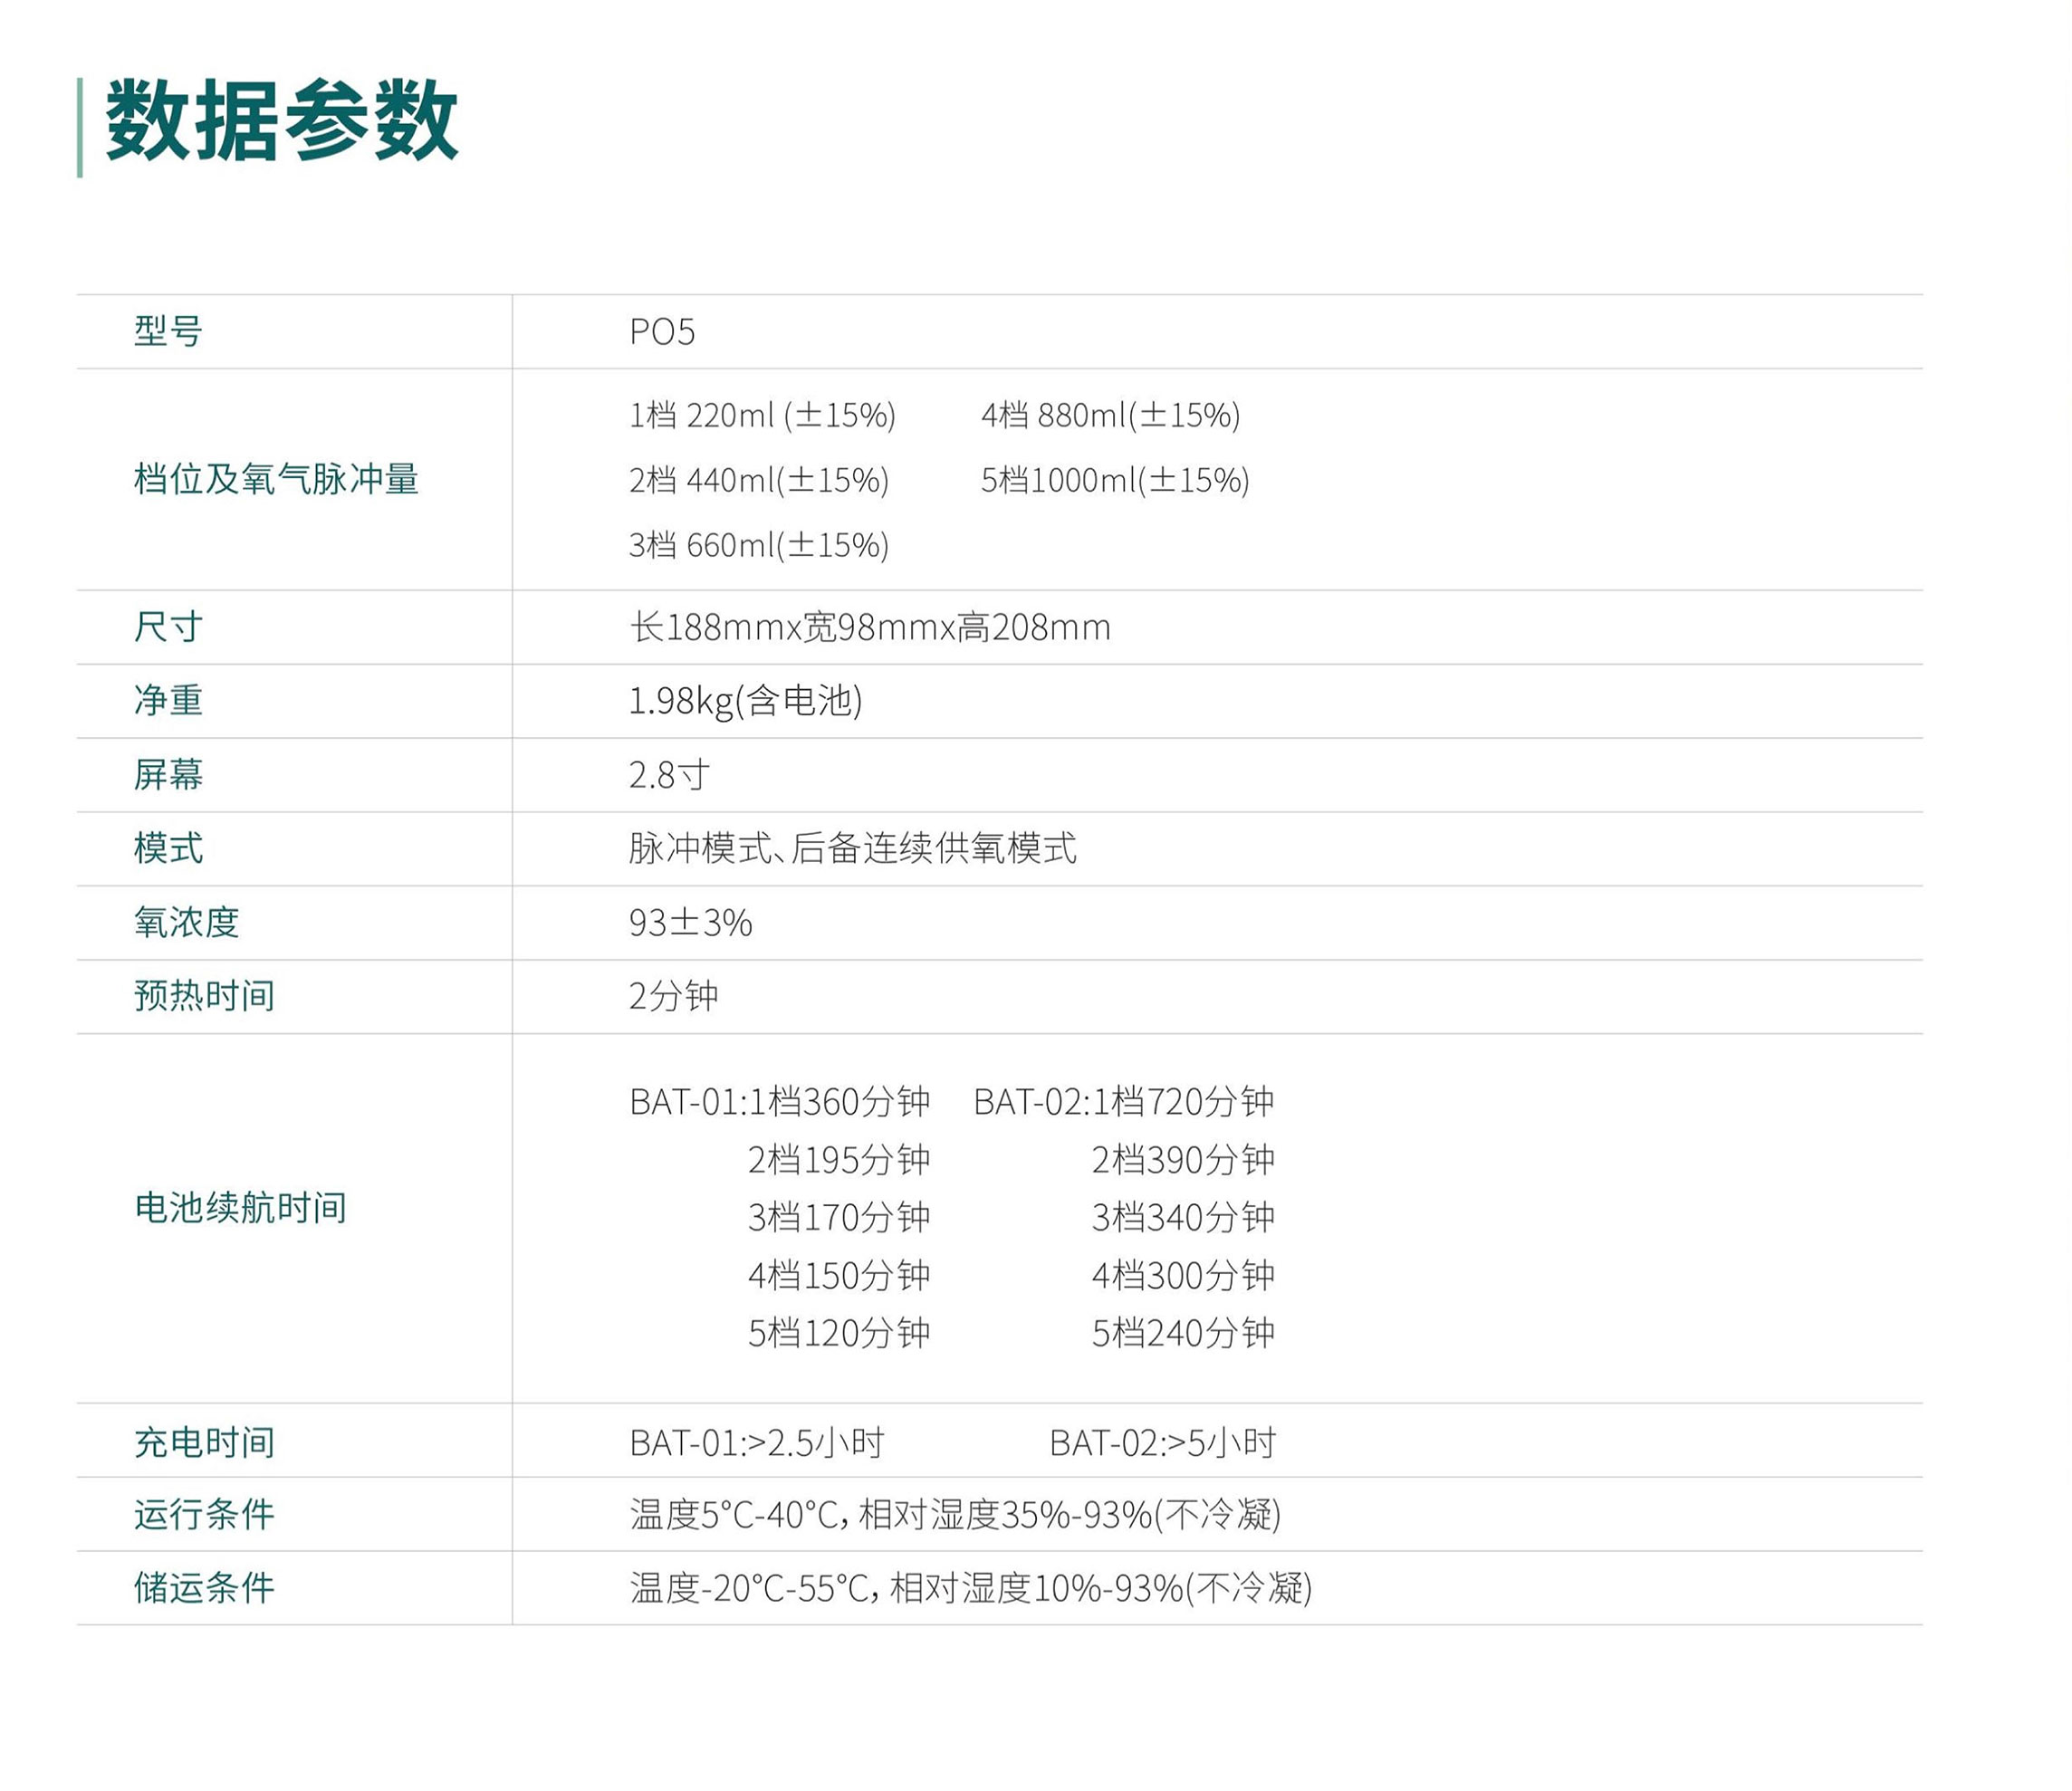
Task: Select the 储运条件 row label
Action: tap(204, 1588)
